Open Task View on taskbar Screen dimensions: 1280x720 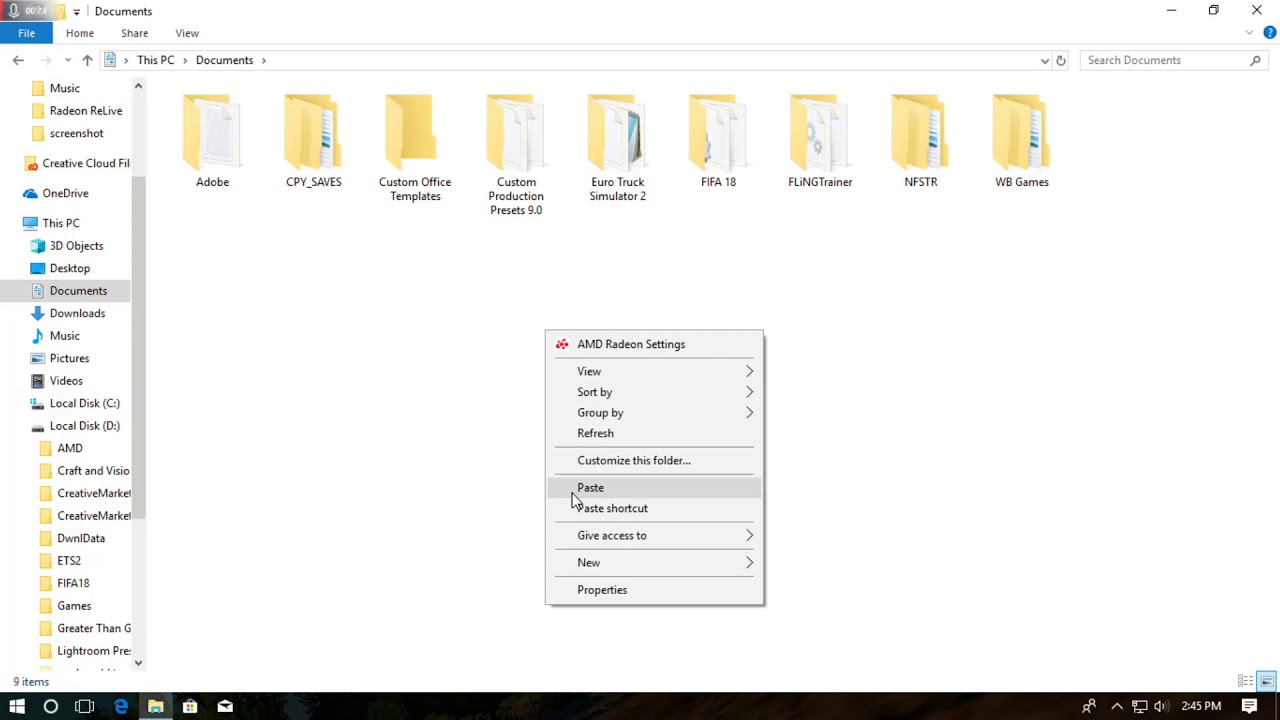coord(85,706)
